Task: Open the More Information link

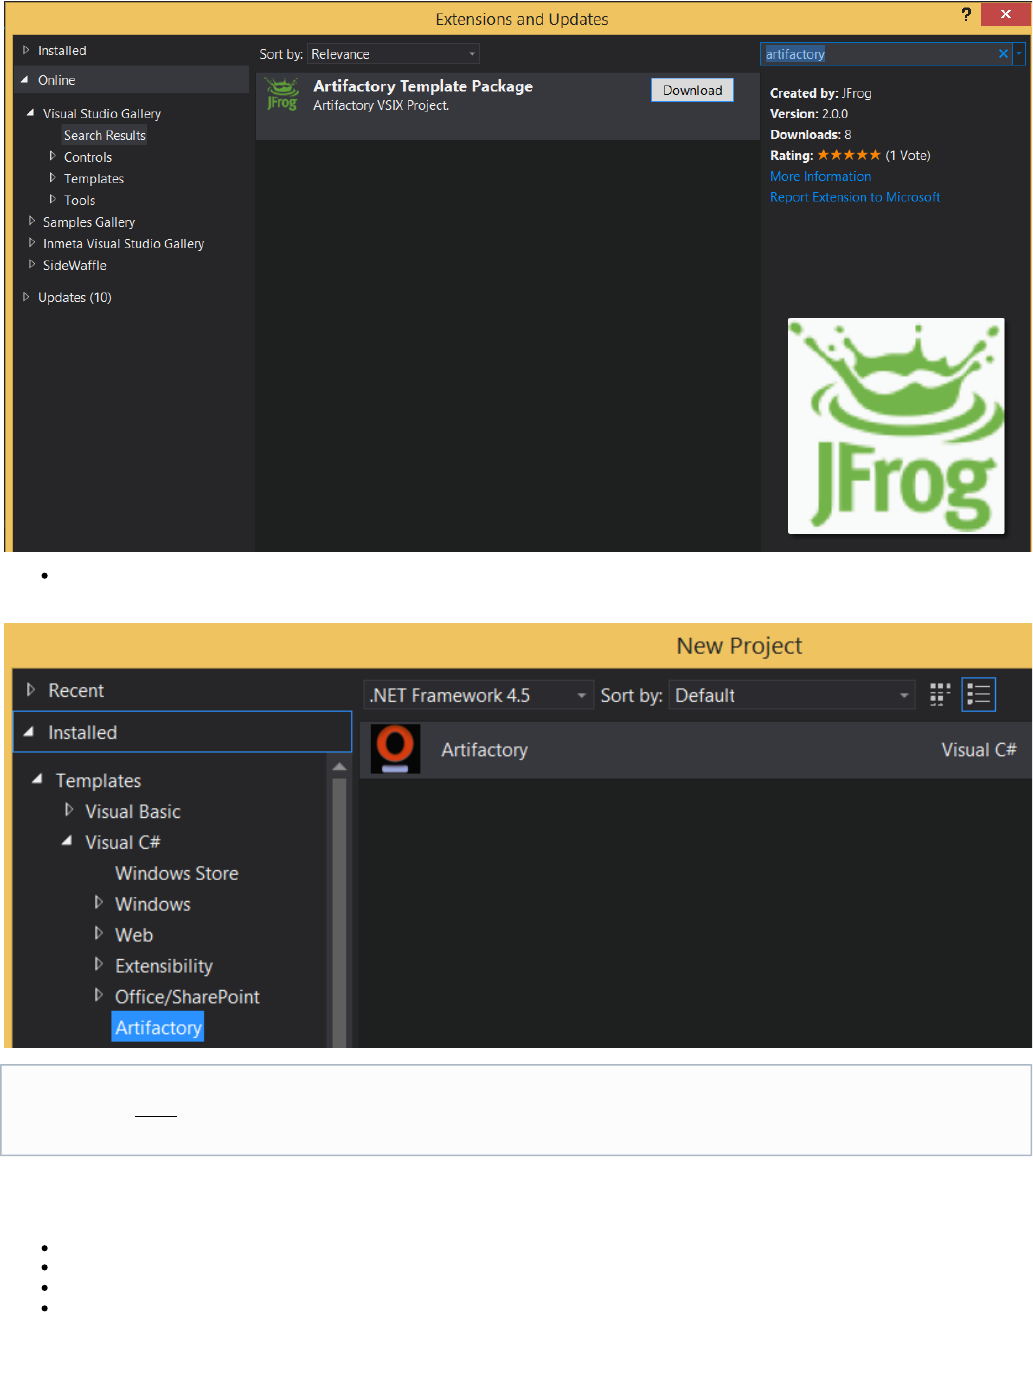Action: click(x=820, y=176)
